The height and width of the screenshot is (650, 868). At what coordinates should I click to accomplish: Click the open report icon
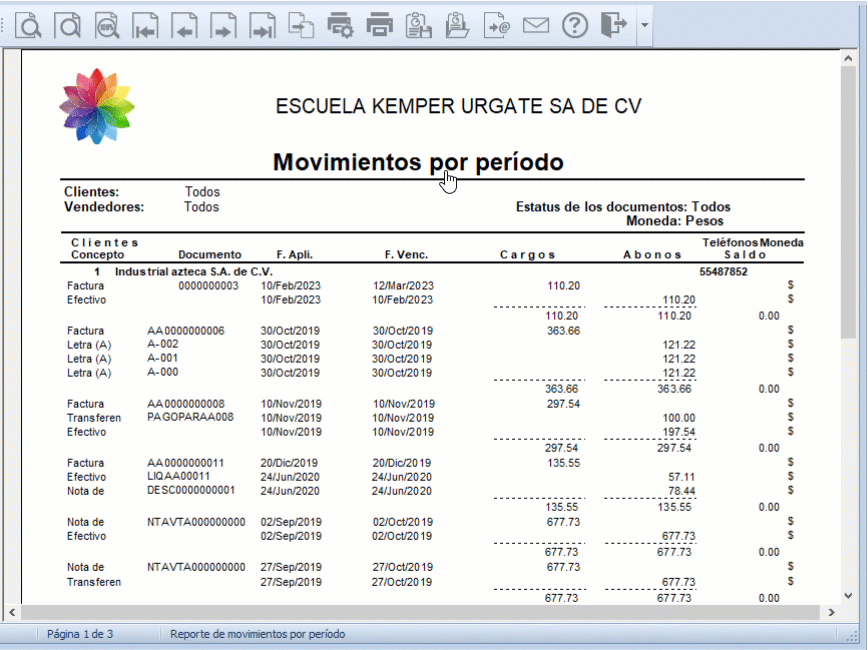(457, 25)
